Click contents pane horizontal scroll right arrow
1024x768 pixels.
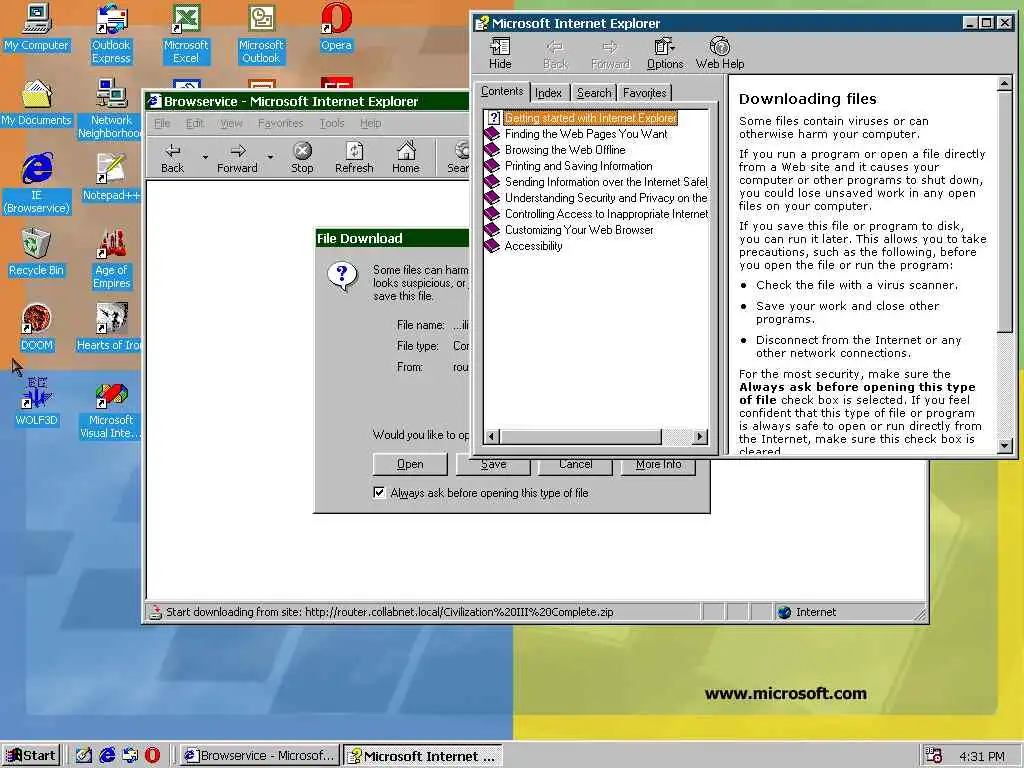700,436
